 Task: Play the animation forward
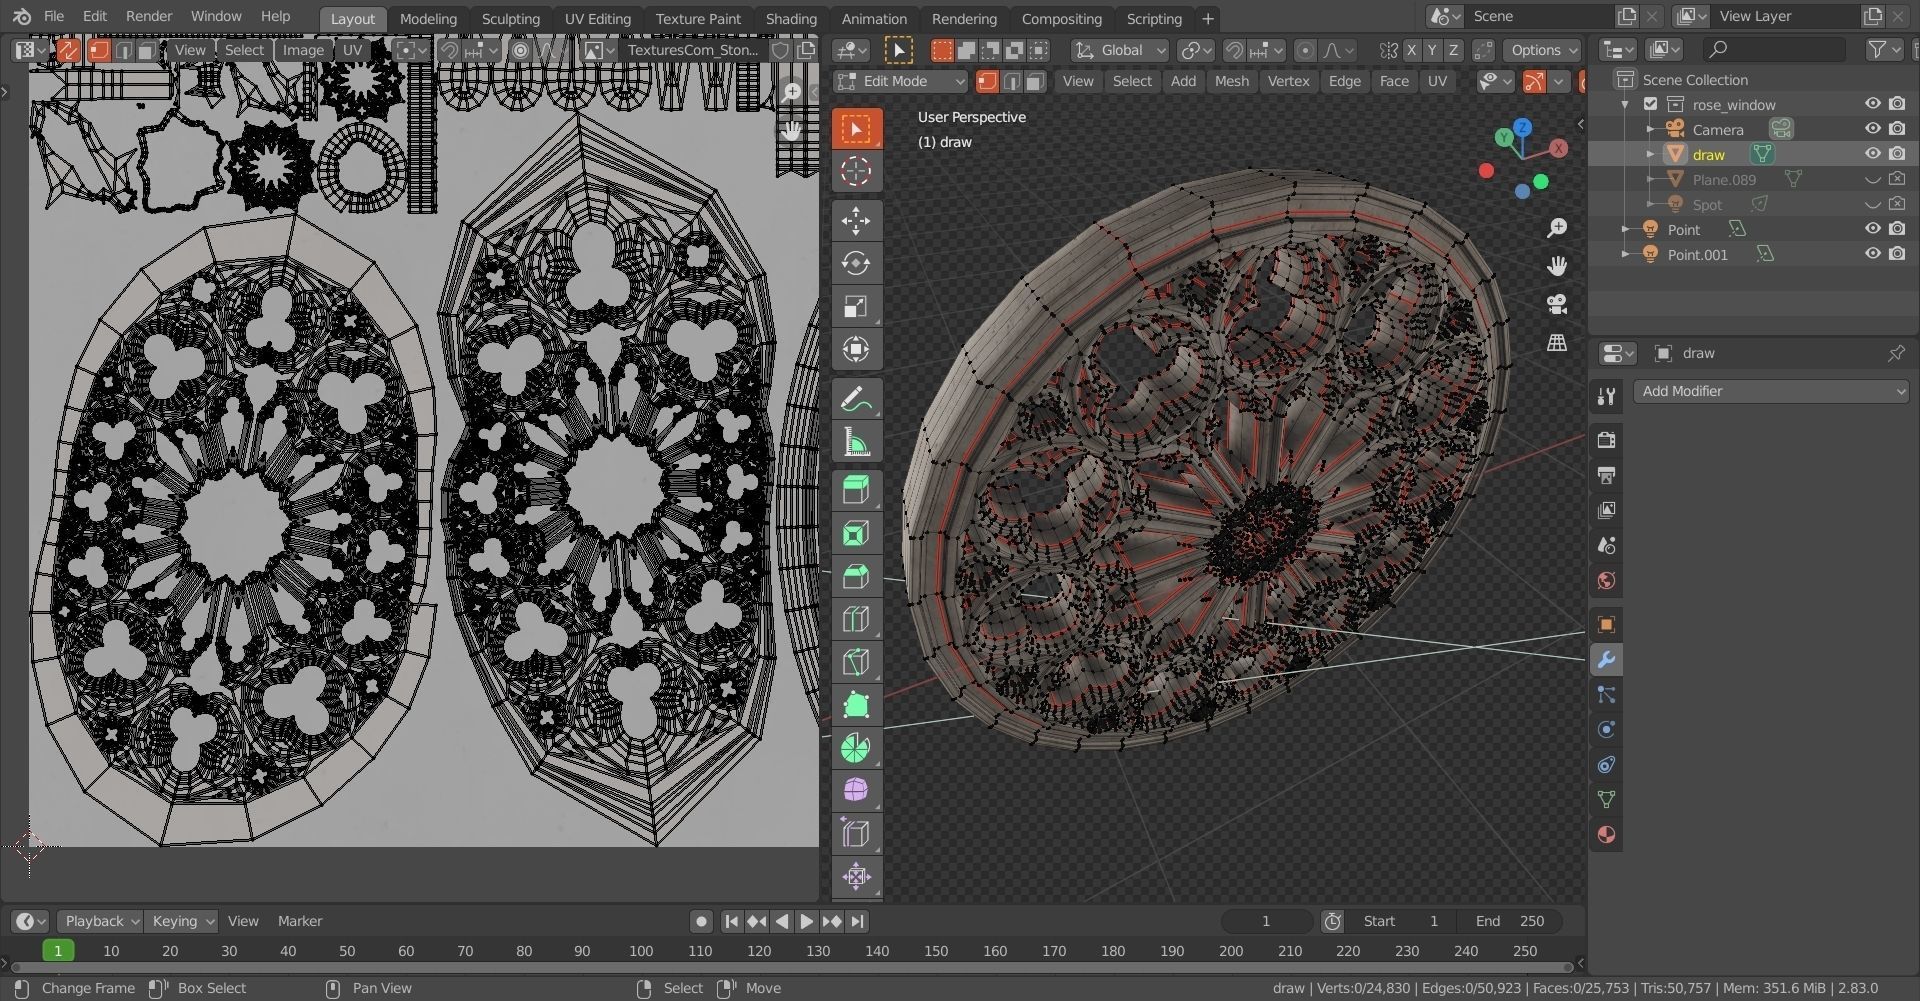(806, 921)
